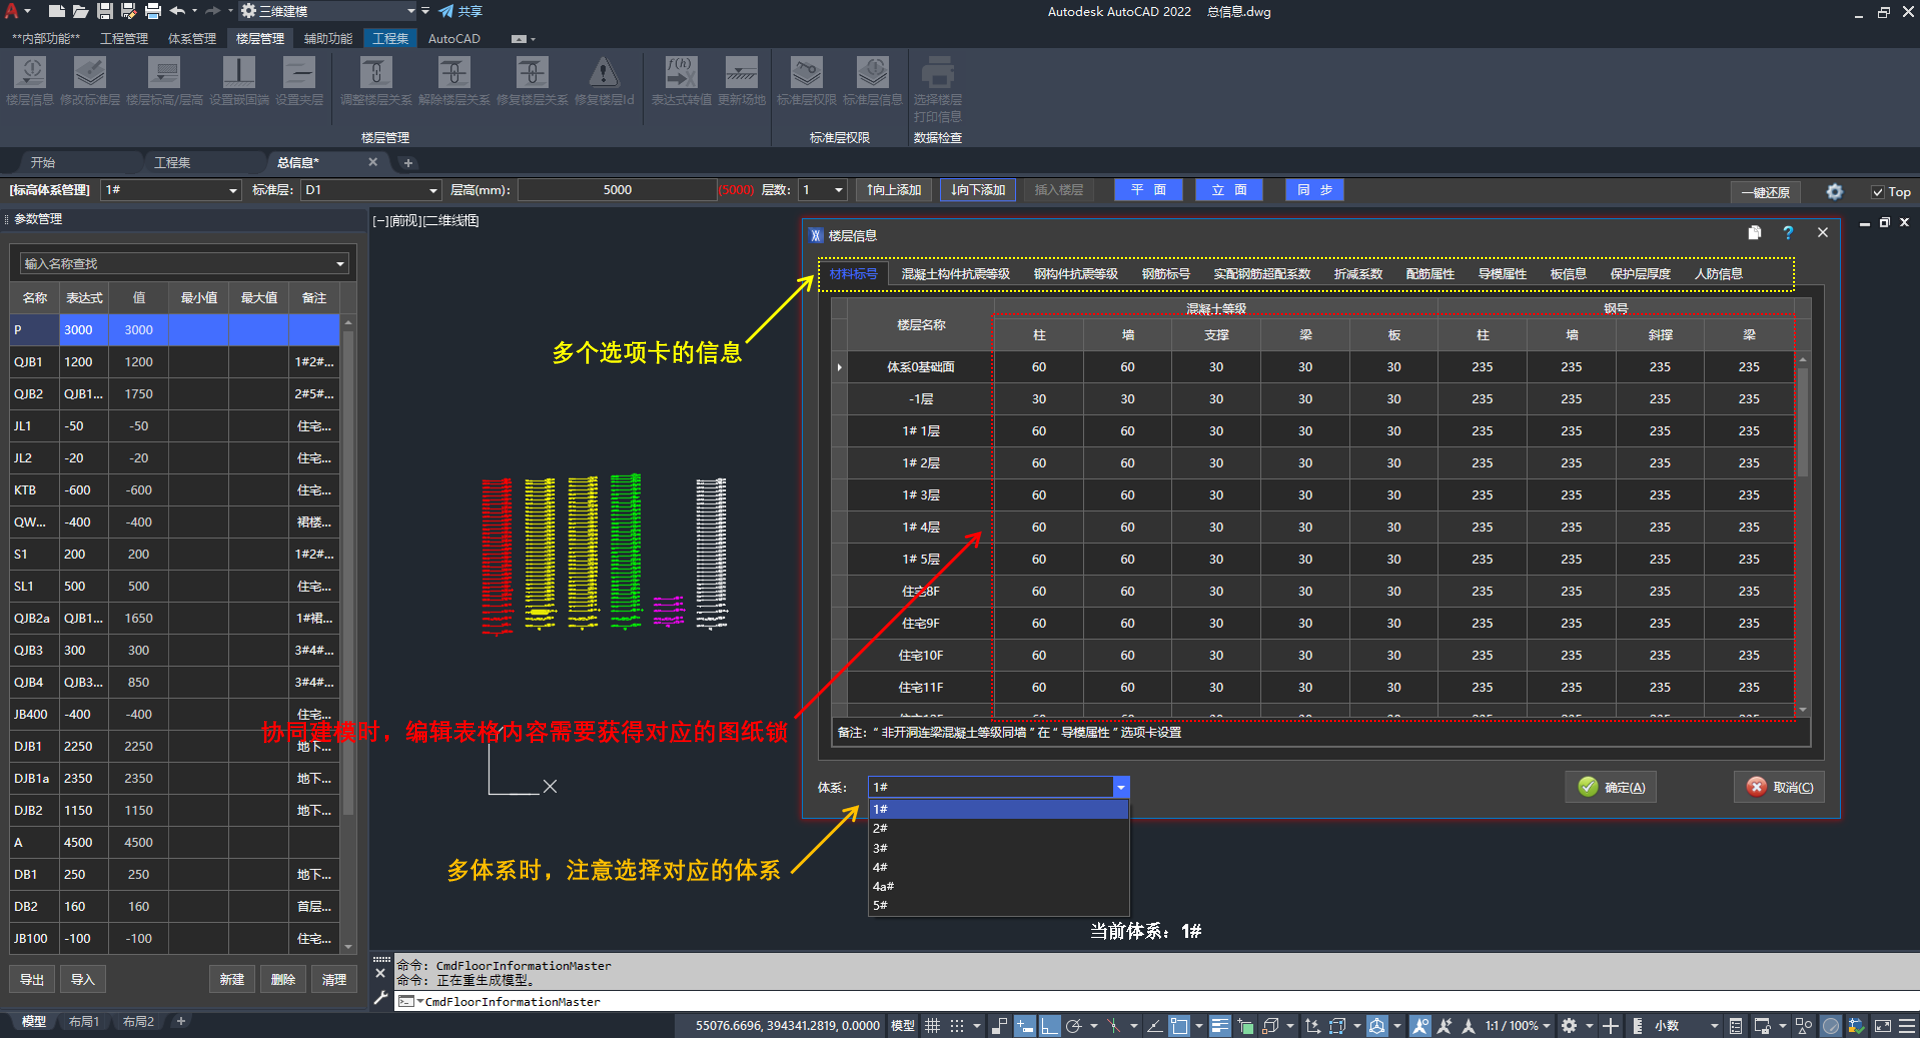Open help in 楼层信息 dialog
The height and width of the screenshot is (1038, 1920).
[x=1788, y=233]
